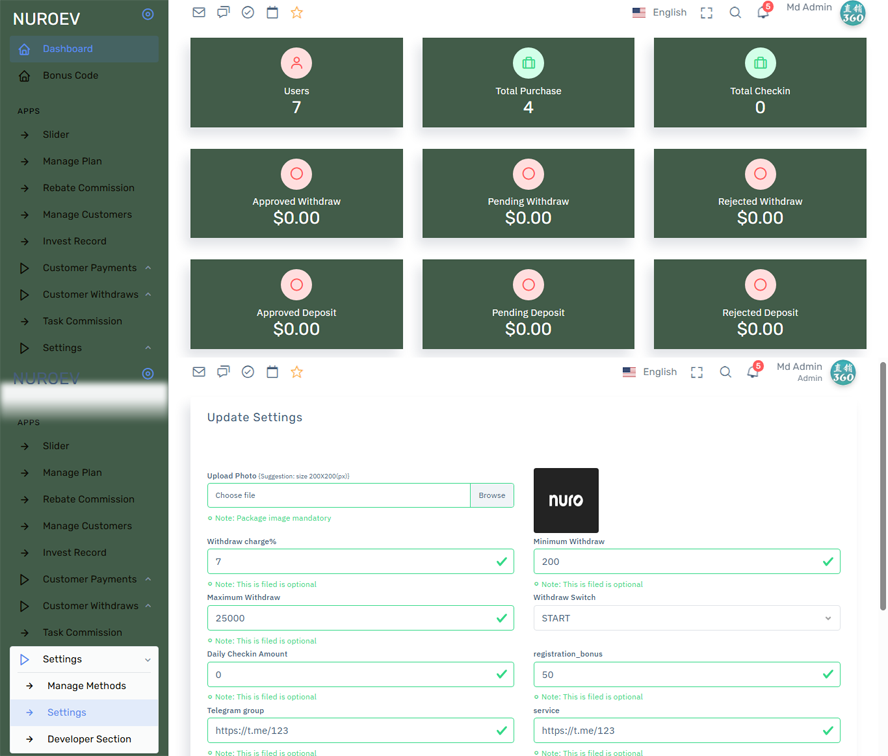
Task: Toggle fullscreen in the header above Update Settings
Action: pos(697,372)
